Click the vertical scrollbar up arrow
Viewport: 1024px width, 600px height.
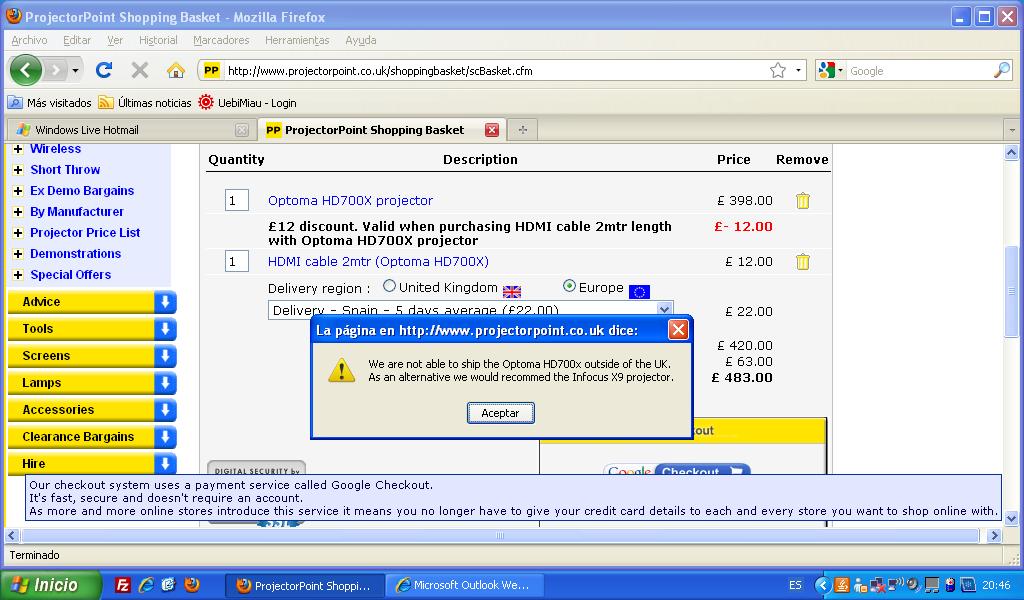[x=1012, y=153]
